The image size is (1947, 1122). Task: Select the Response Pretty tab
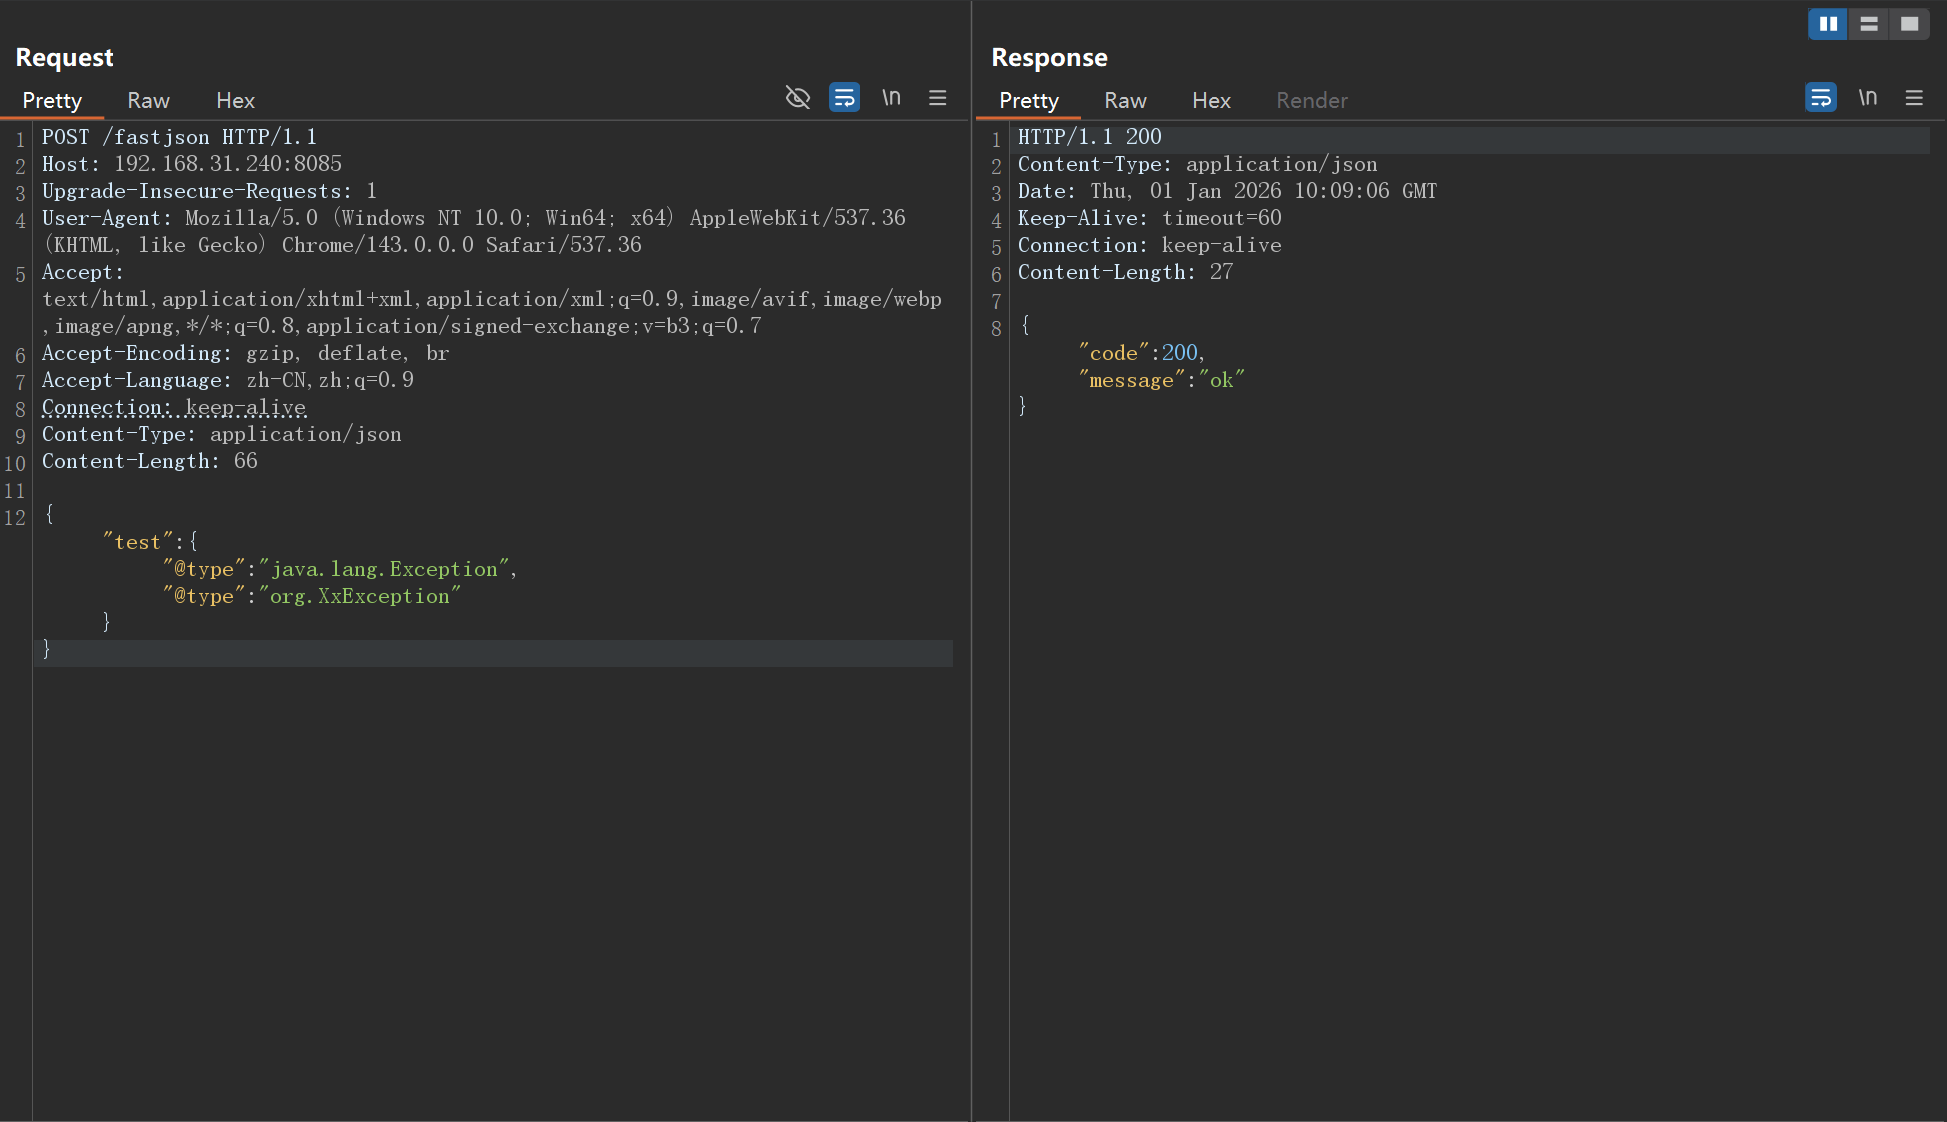[x=1028, y=101]
